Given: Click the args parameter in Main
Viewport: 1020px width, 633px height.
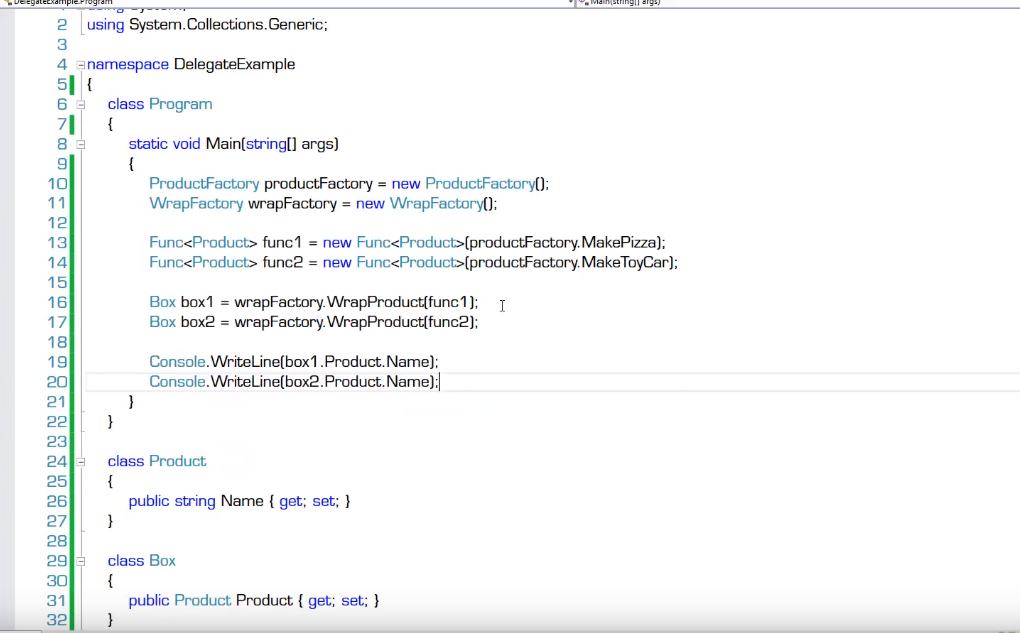Looking at the screenshot, I should tap(317, 144).
